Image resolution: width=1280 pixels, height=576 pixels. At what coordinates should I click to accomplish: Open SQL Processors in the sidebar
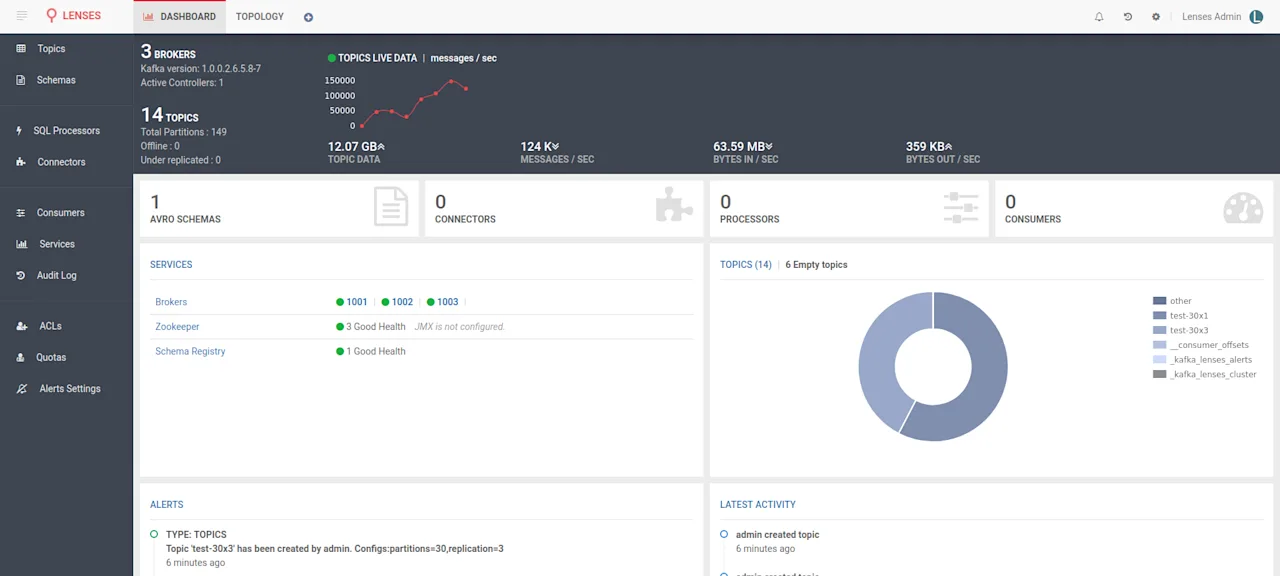[67, 131]
